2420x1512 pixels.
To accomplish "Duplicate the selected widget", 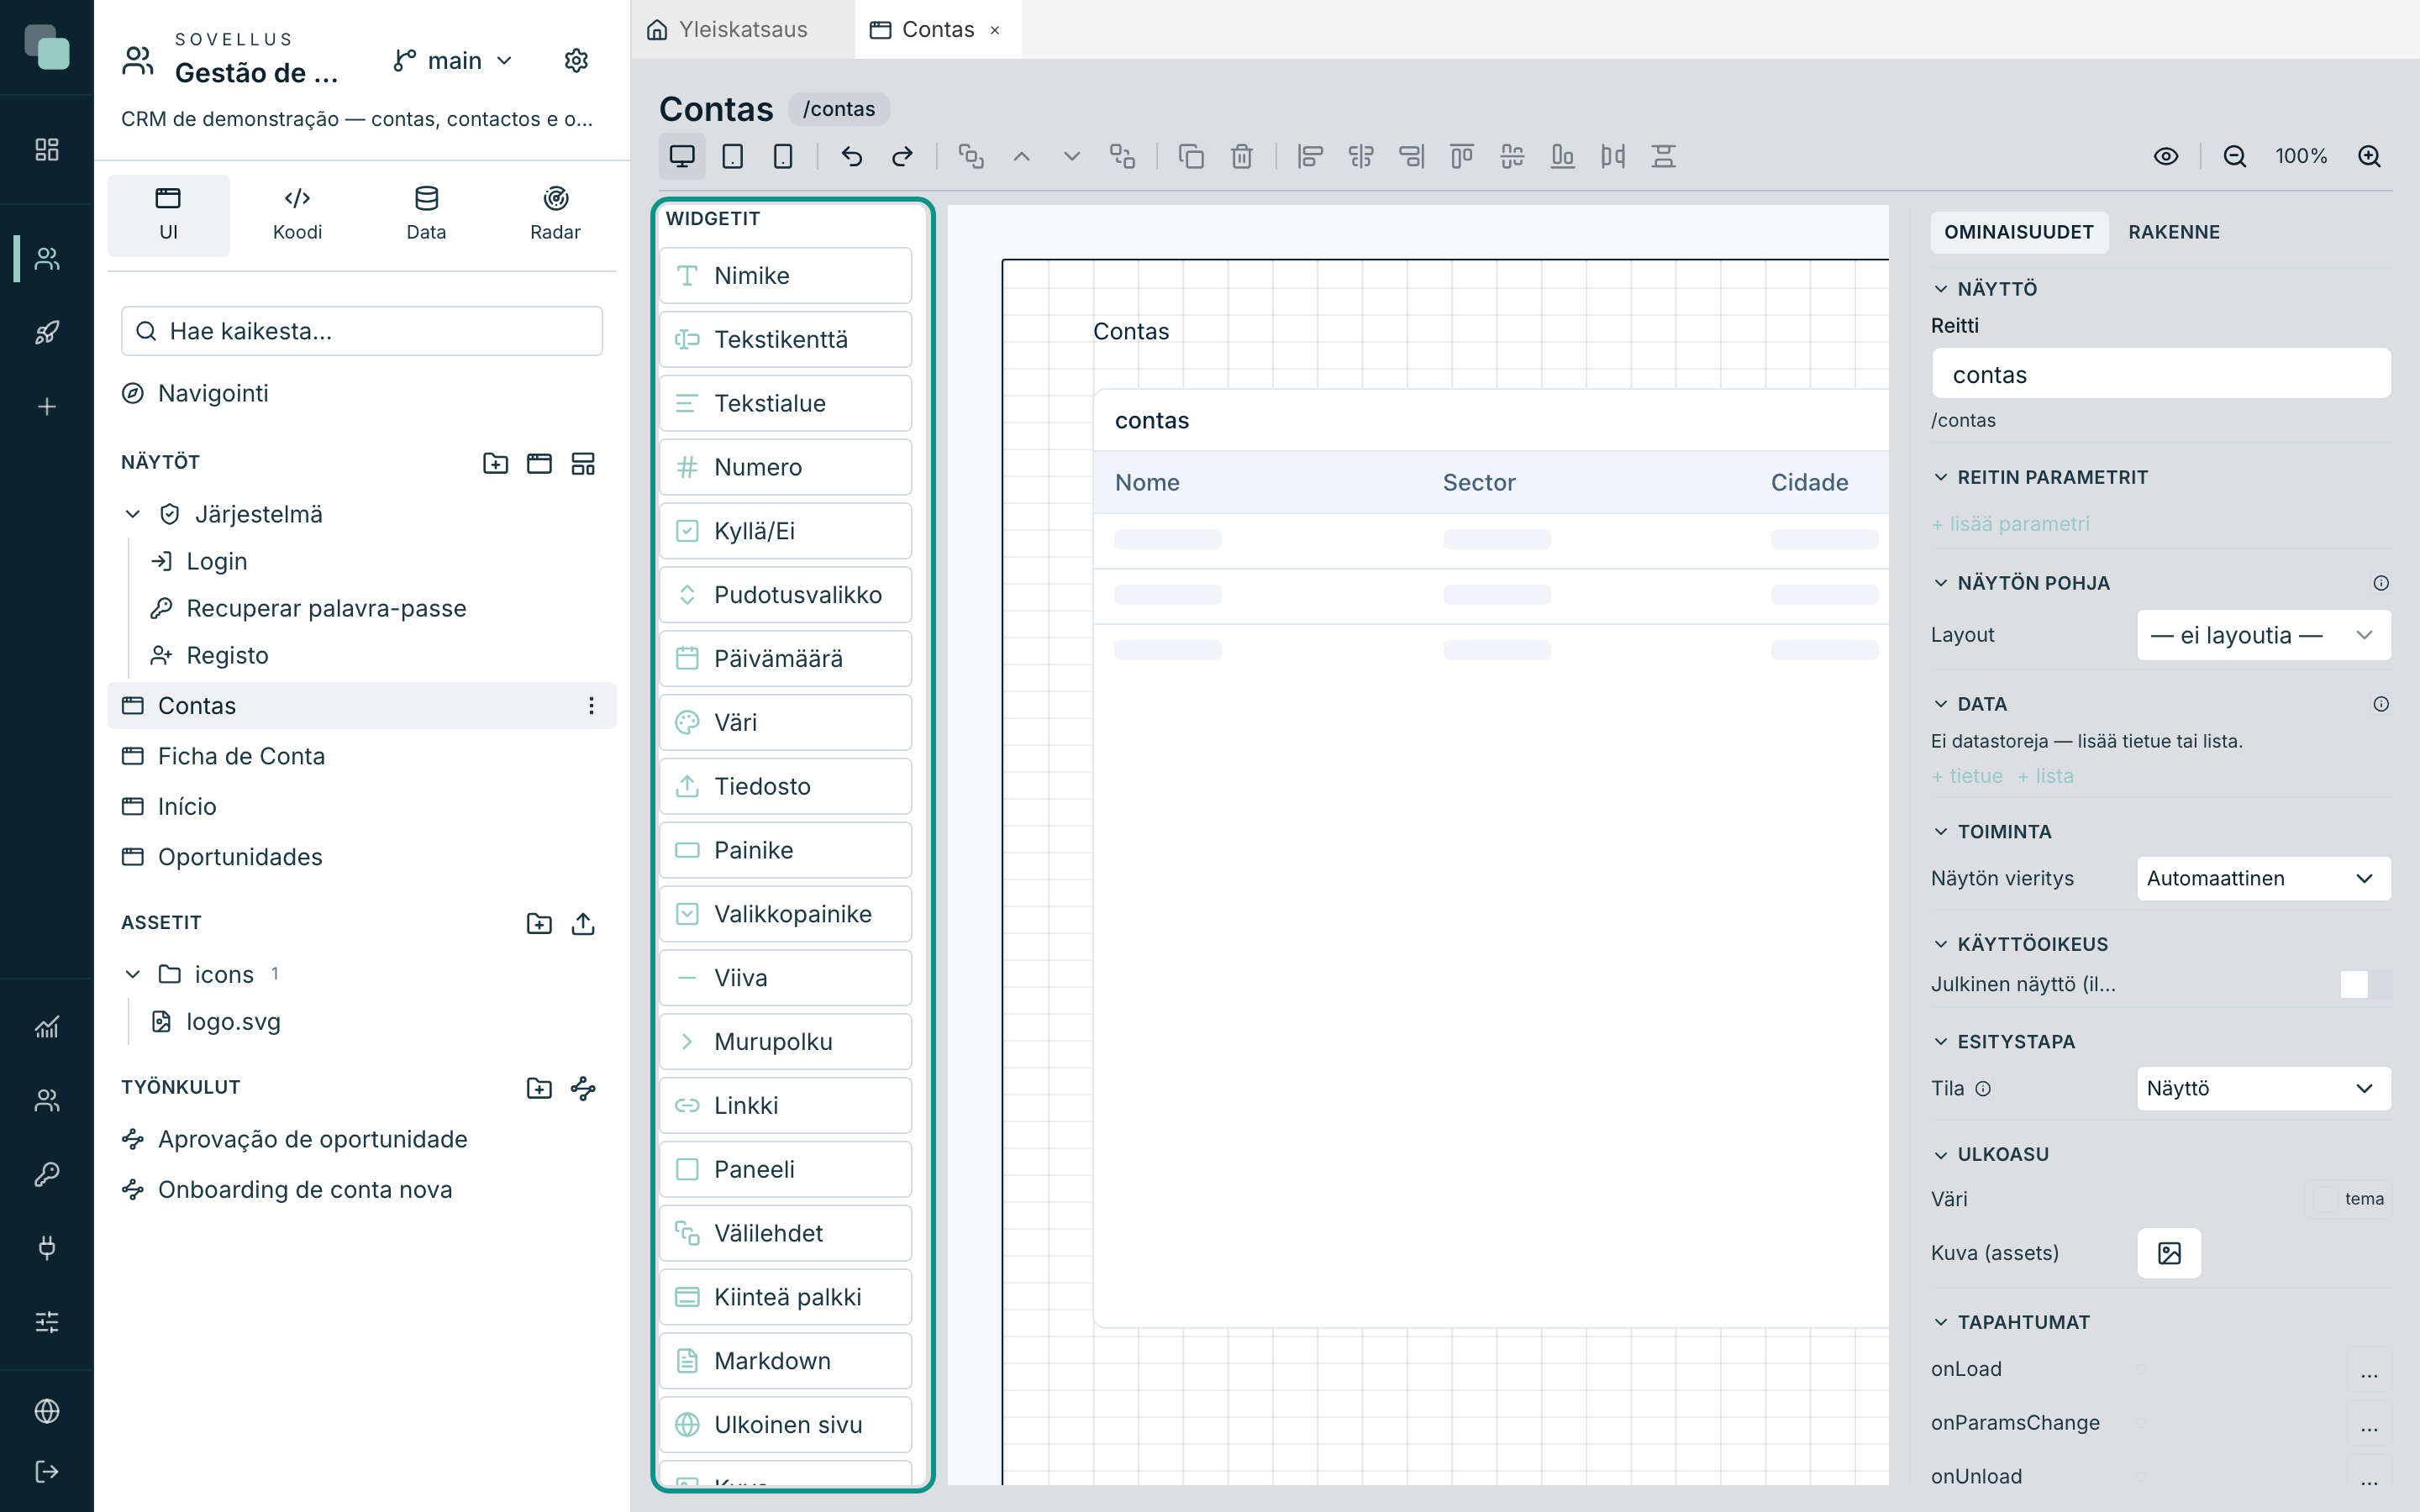I will tap(1191, 156).
